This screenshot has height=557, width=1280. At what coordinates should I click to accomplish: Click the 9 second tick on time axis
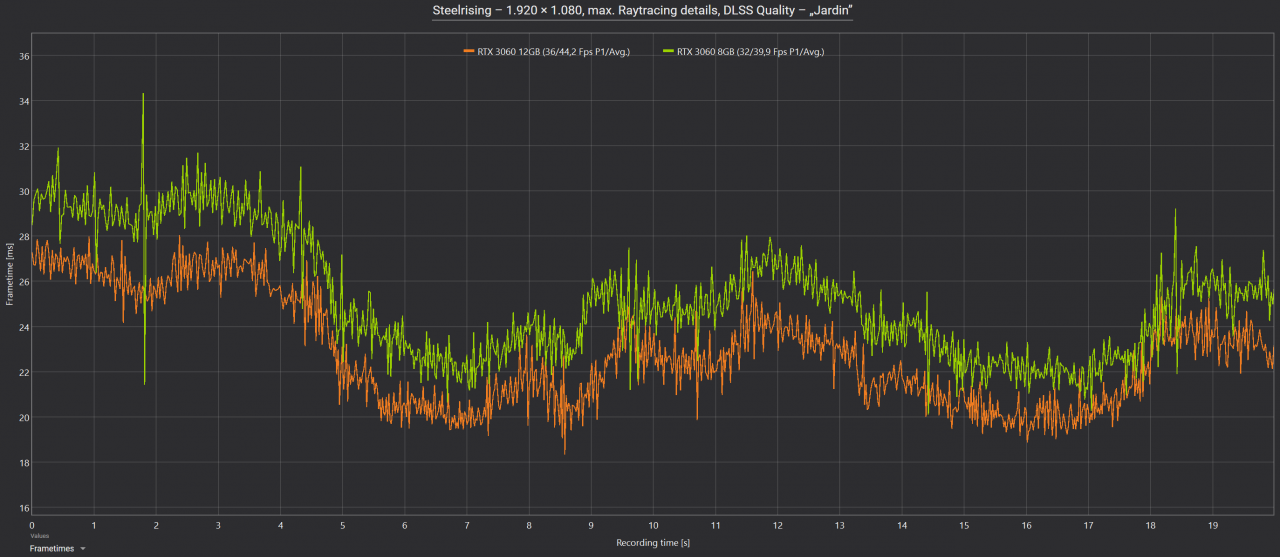591,524
